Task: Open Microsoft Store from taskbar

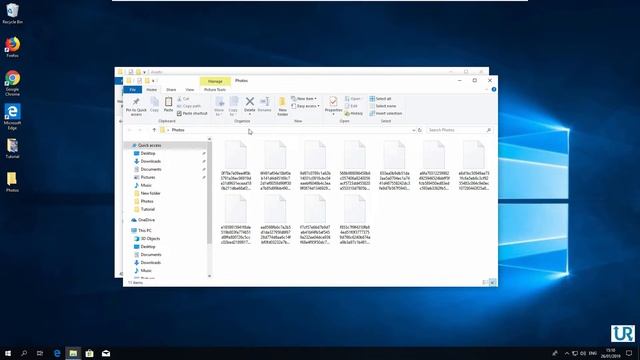Action: 89,353
